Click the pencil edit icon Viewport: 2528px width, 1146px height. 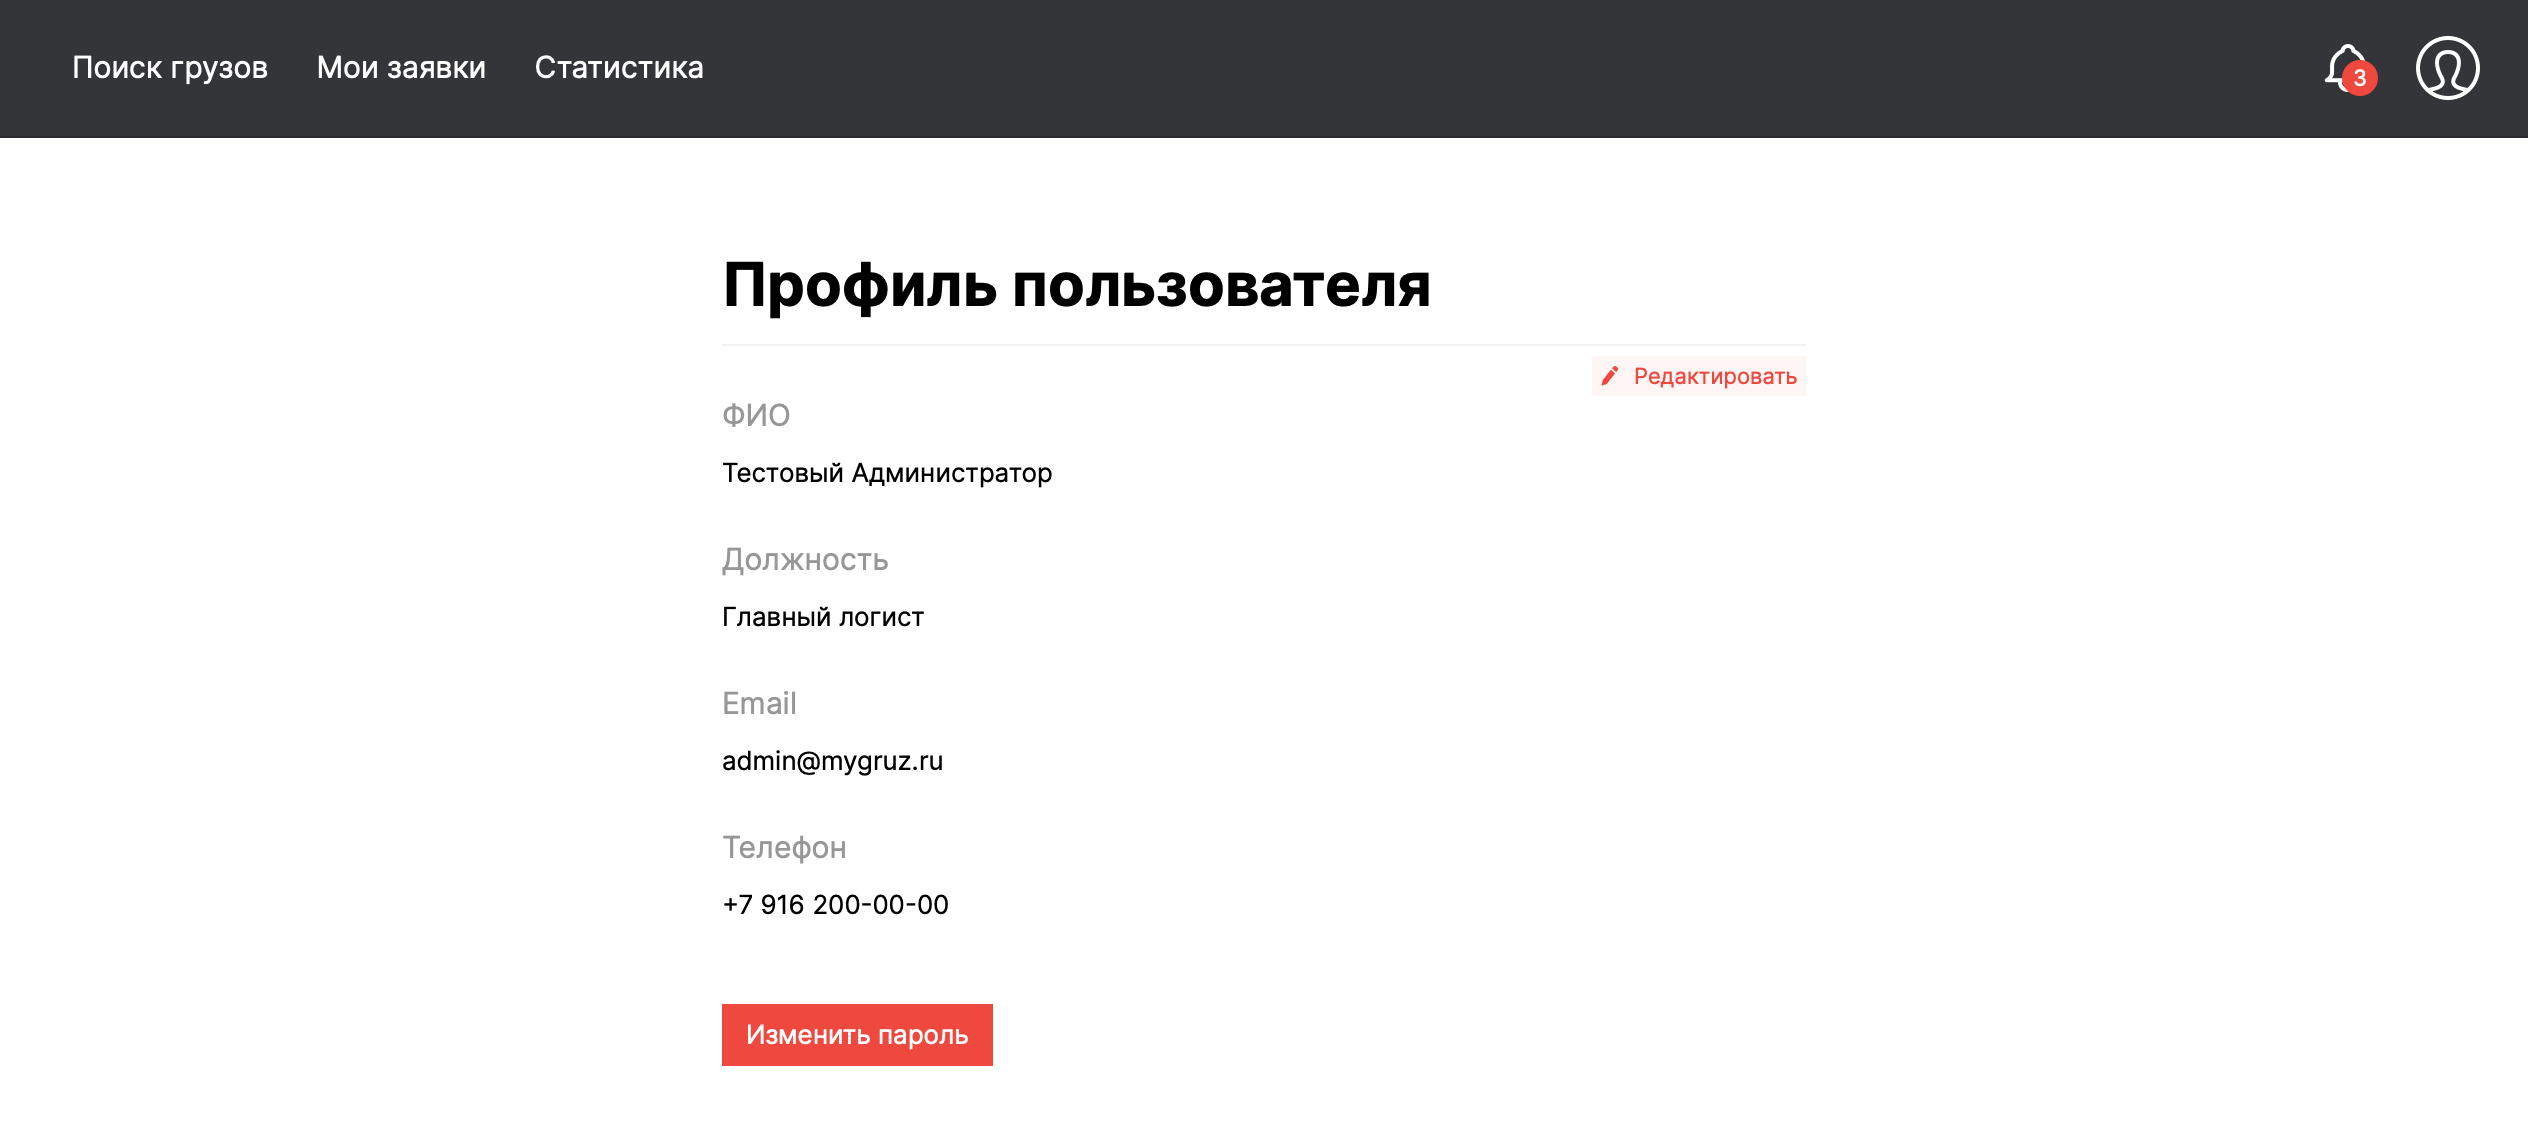point(1610,376)
